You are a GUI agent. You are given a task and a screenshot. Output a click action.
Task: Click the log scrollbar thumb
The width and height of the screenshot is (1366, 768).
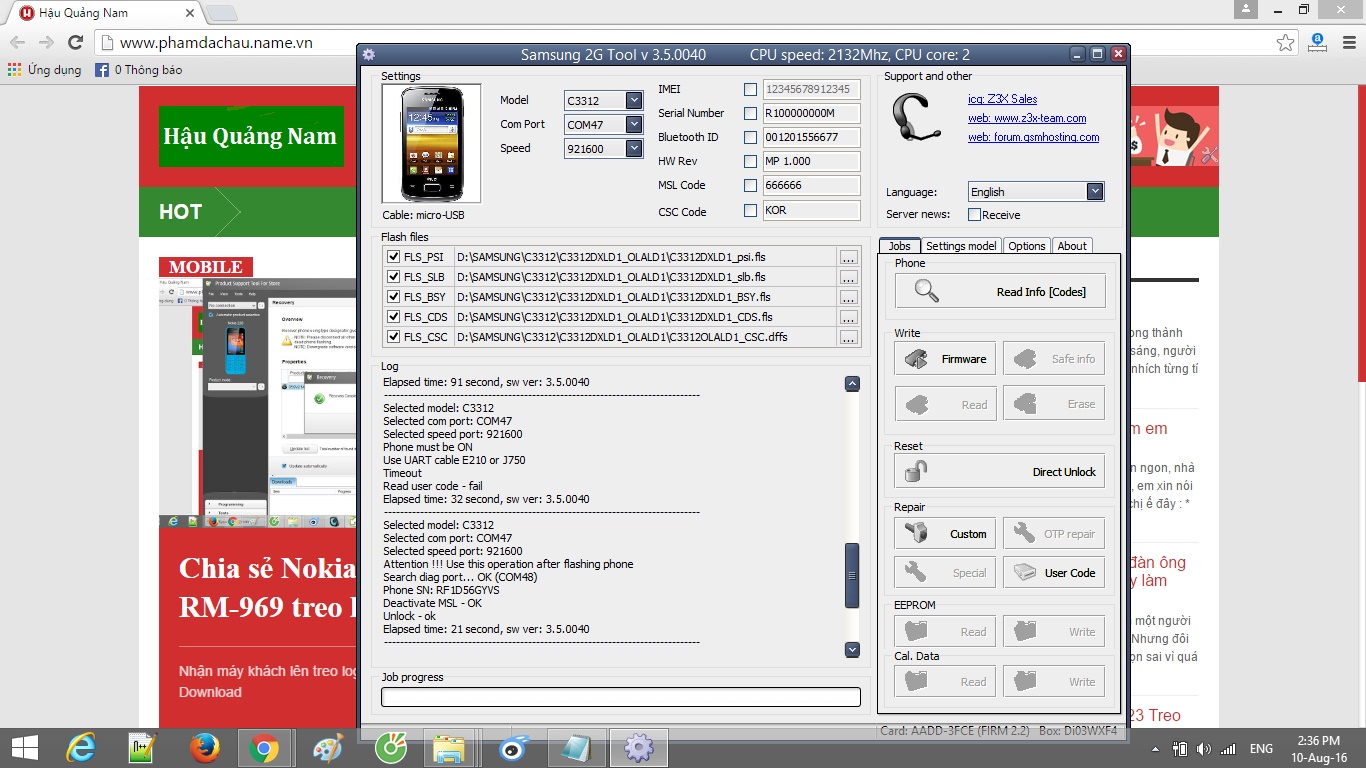852,575
